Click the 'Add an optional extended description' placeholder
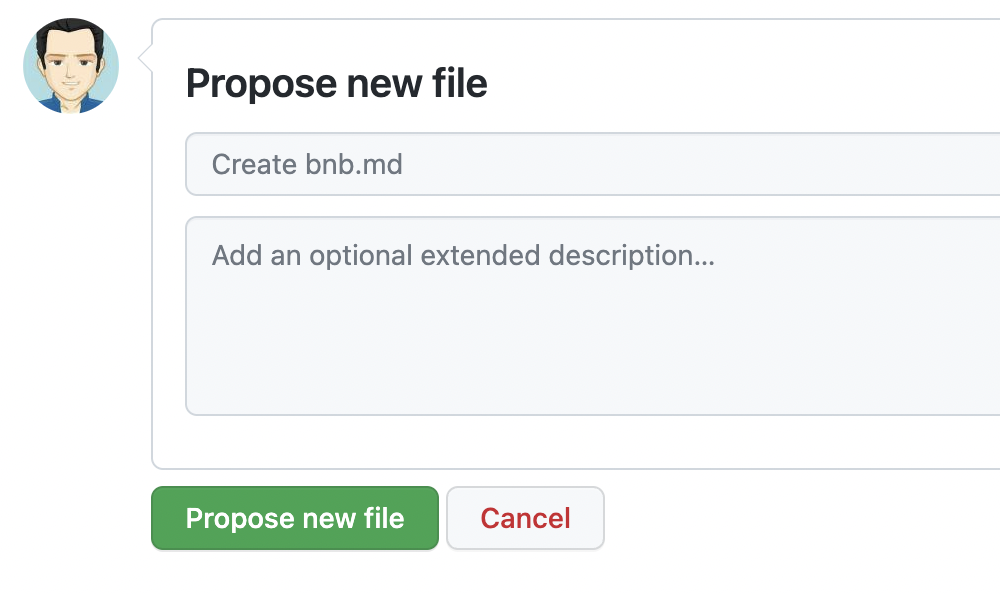1000x594 pixels. pyautogui.click(x=463, y=256)
